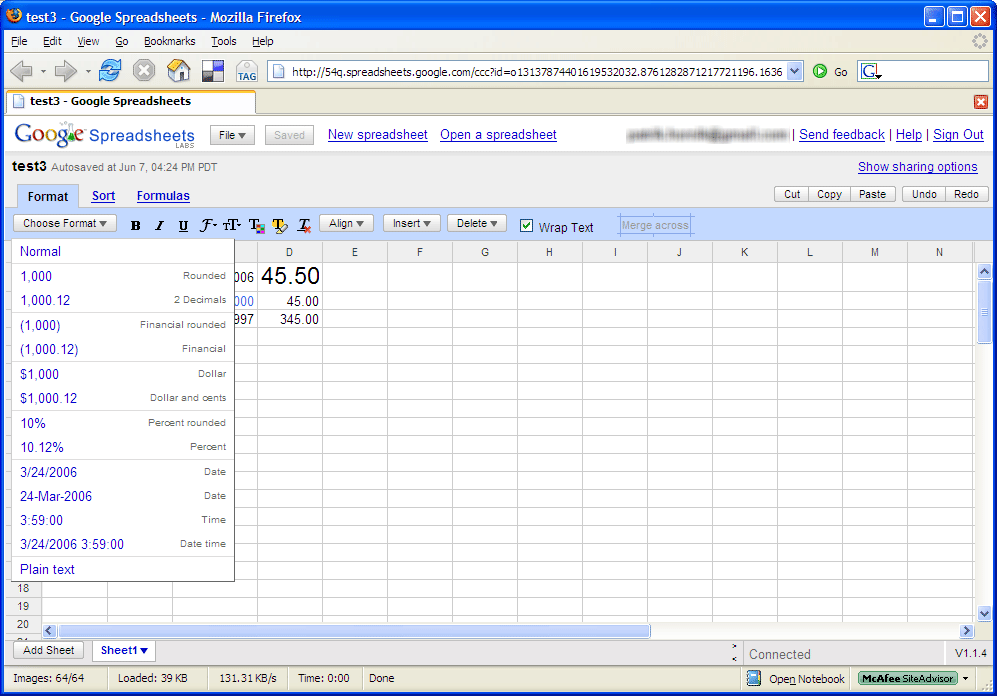The image size is (997, 696).
Task: Click the Add Sheet button
Action: click(x=48, y=650)
